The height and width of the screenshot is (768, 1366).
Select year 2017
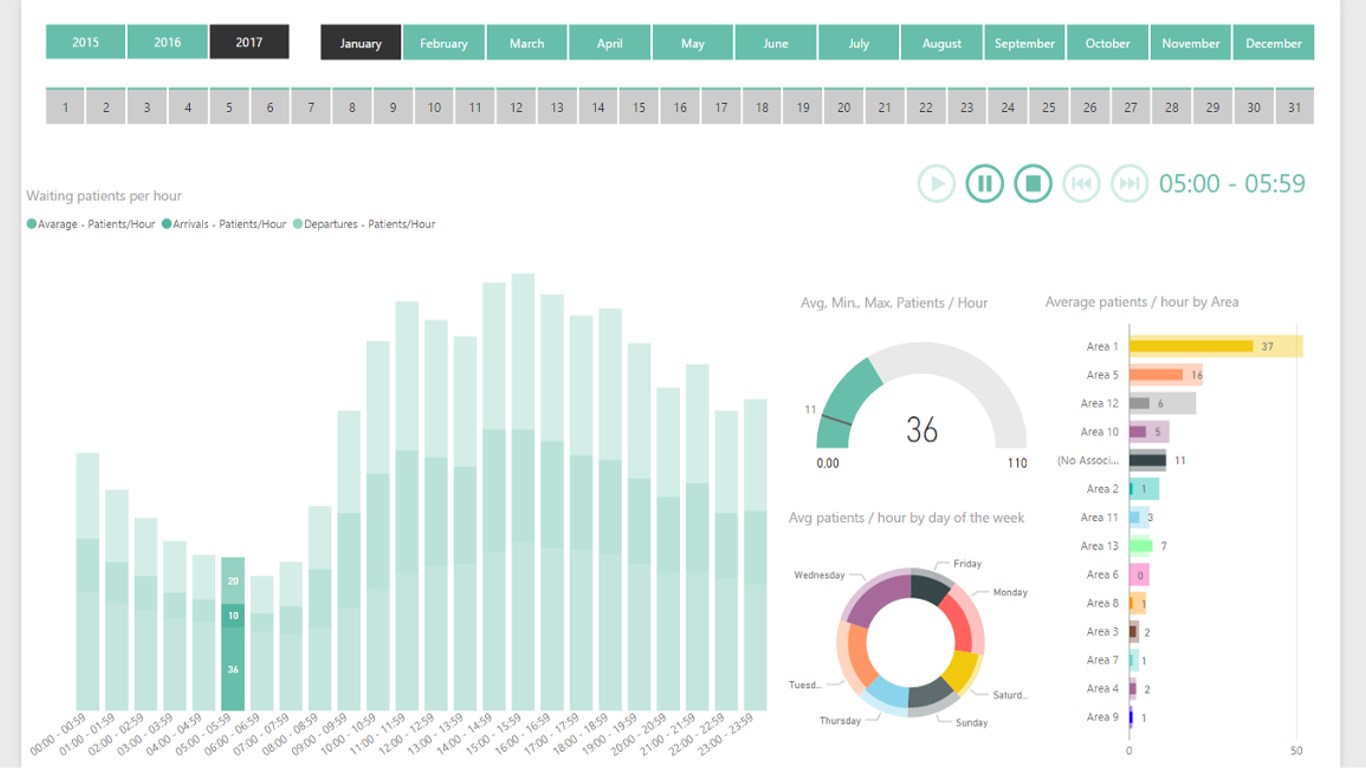249,42
